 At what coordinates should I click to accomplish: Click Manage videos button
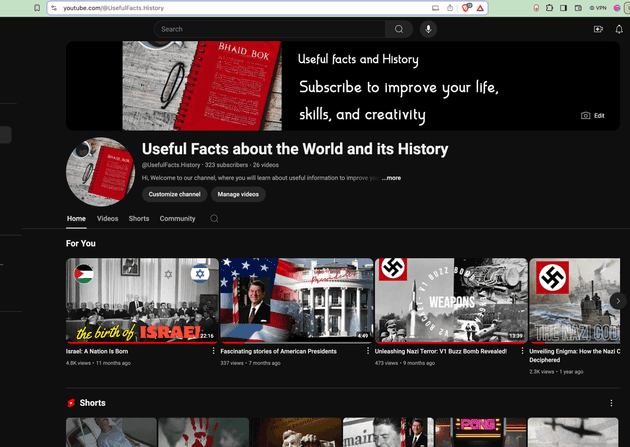(x=238, y=194)
